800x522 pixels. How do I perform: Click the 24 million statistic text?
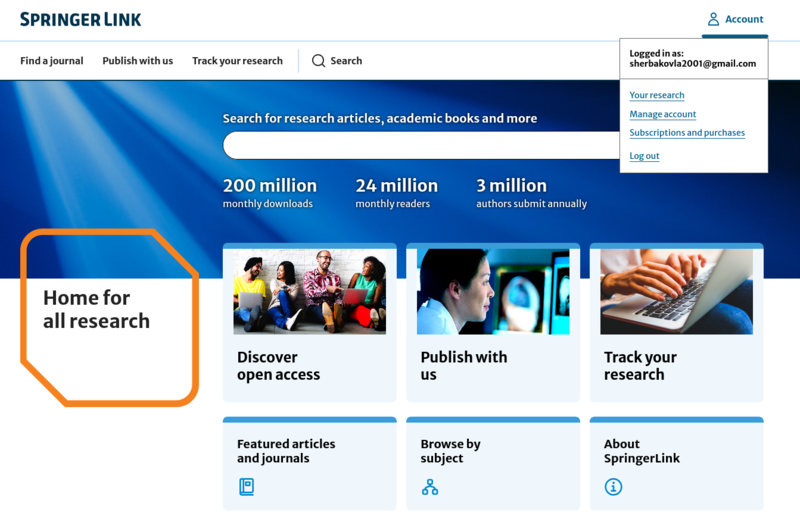point(396,185)
